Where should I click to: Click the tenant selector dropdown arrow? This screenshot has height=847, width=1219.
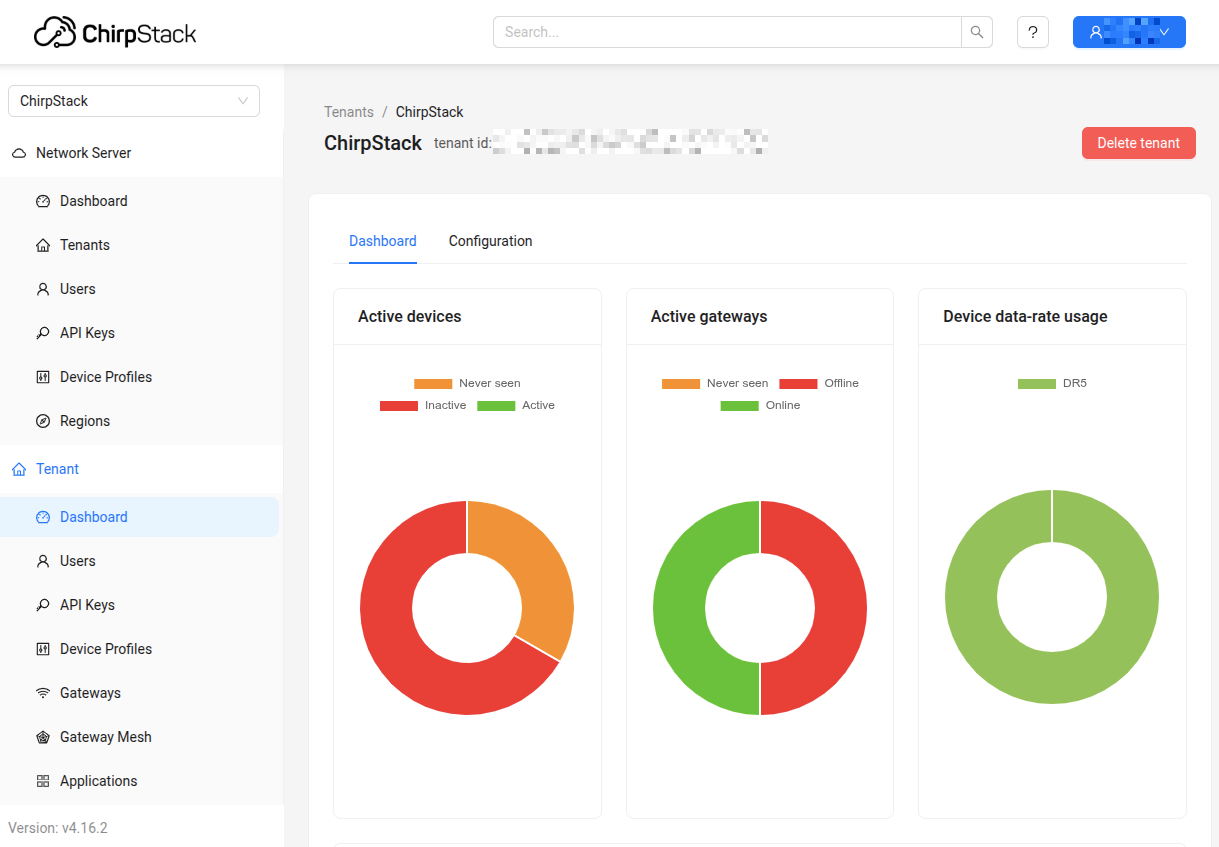click(x=243, y=101)
